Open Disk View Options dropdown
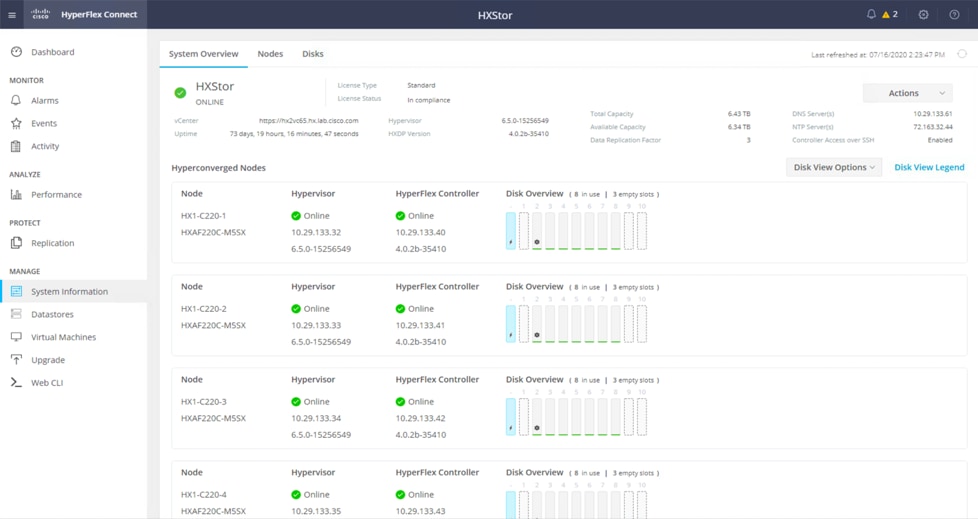The image size is (978, 519). pyautogui.click(x=834, y=167)
